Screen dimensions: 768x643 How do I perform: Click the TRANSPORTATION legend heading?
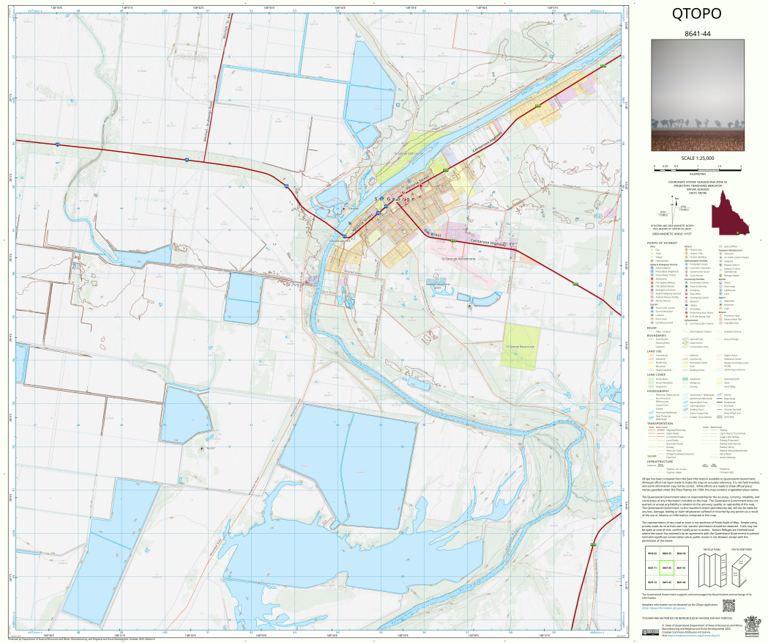coord(659,424)
